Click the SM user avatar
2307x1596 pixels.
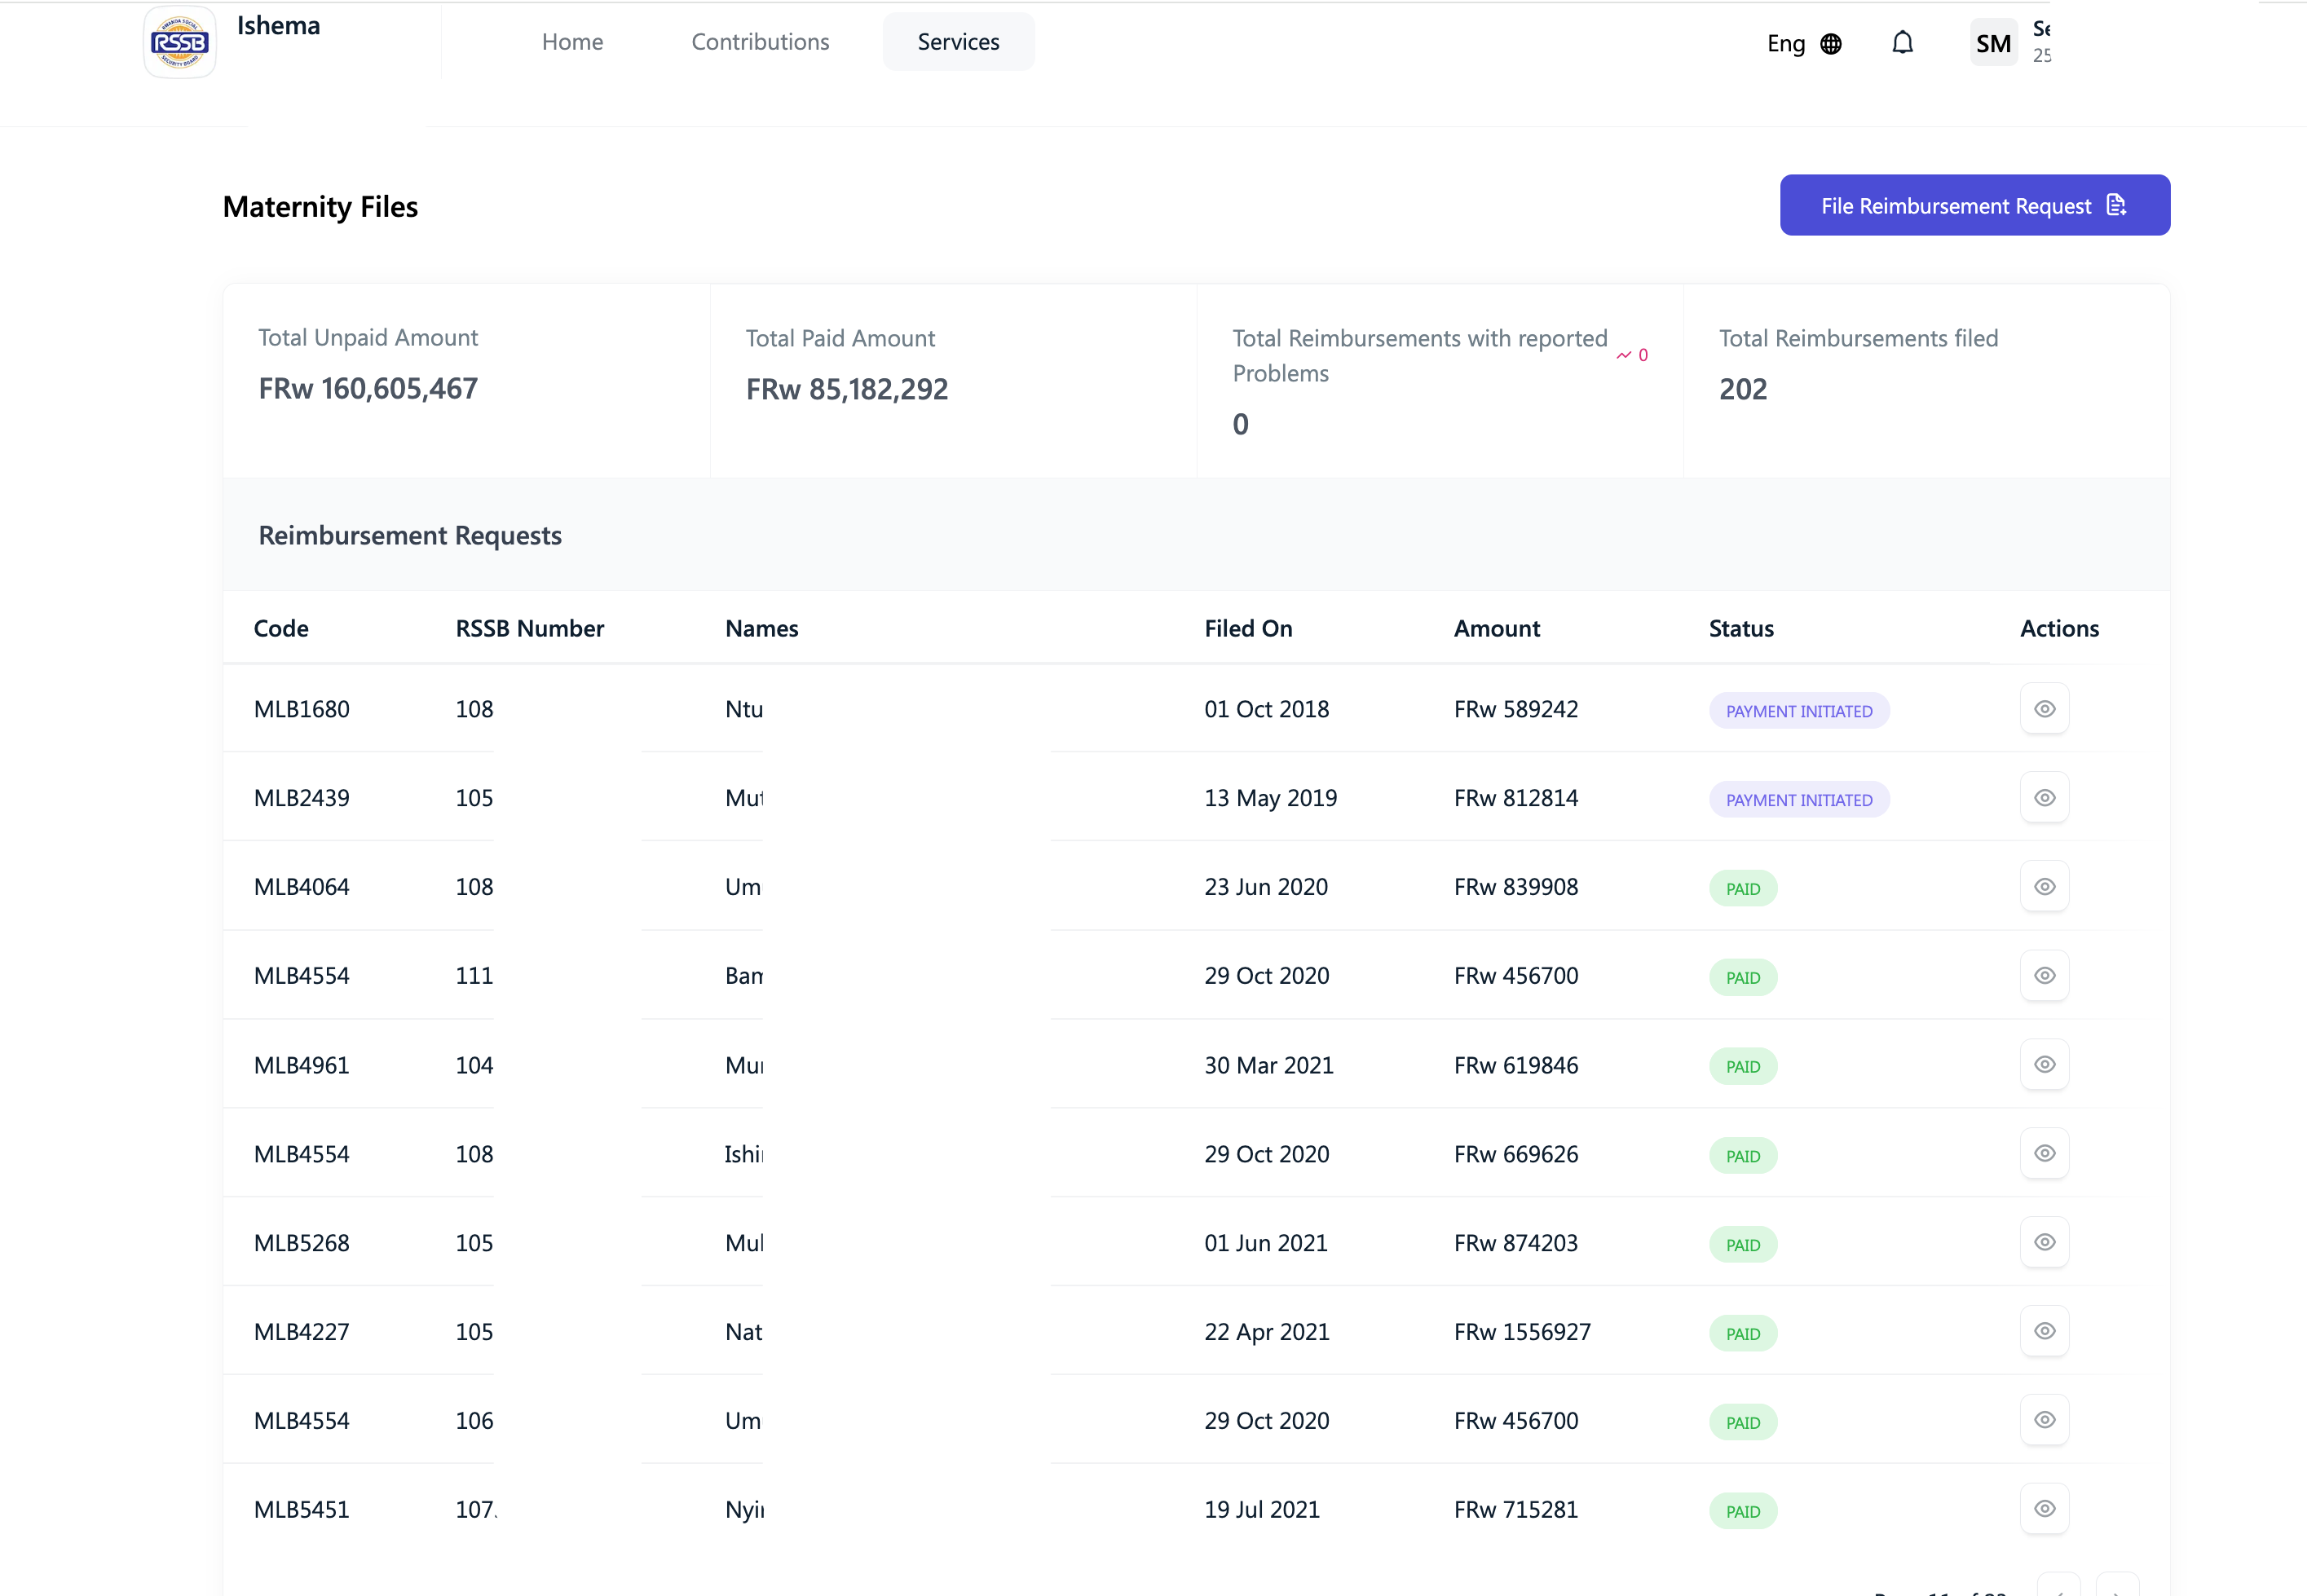pyautogui.click(x=1993, y=43)
